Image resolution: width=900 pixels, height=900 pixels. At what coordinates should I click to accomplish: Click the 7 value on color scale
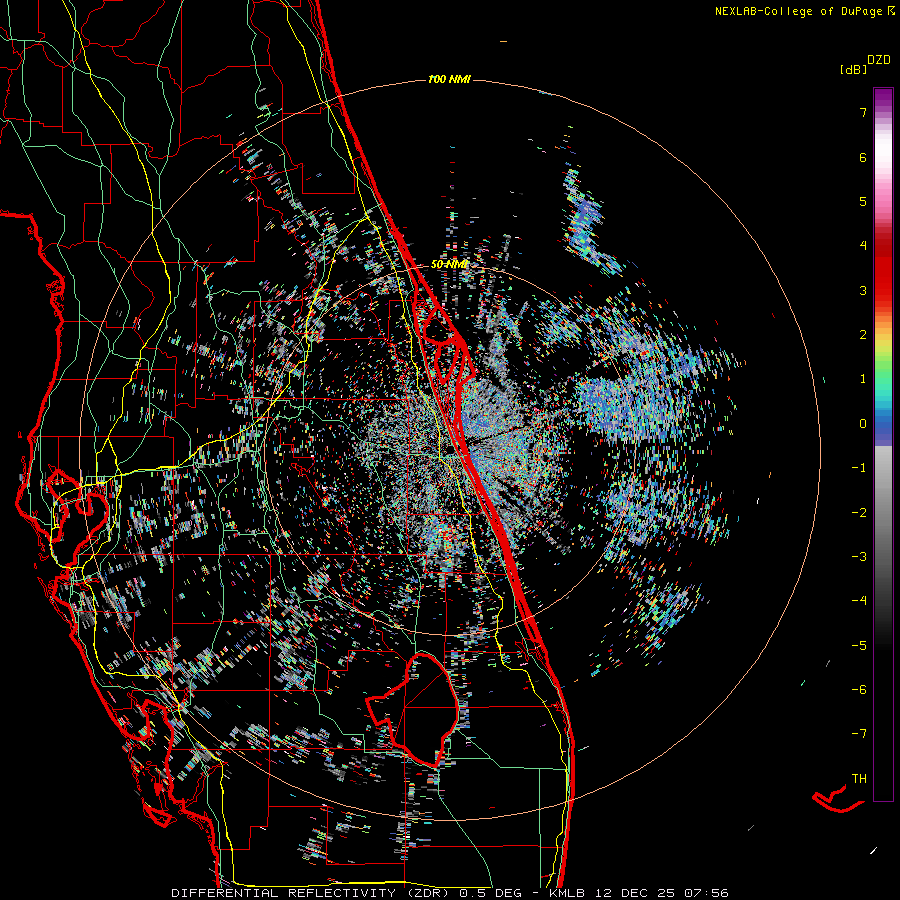[863, 112]
